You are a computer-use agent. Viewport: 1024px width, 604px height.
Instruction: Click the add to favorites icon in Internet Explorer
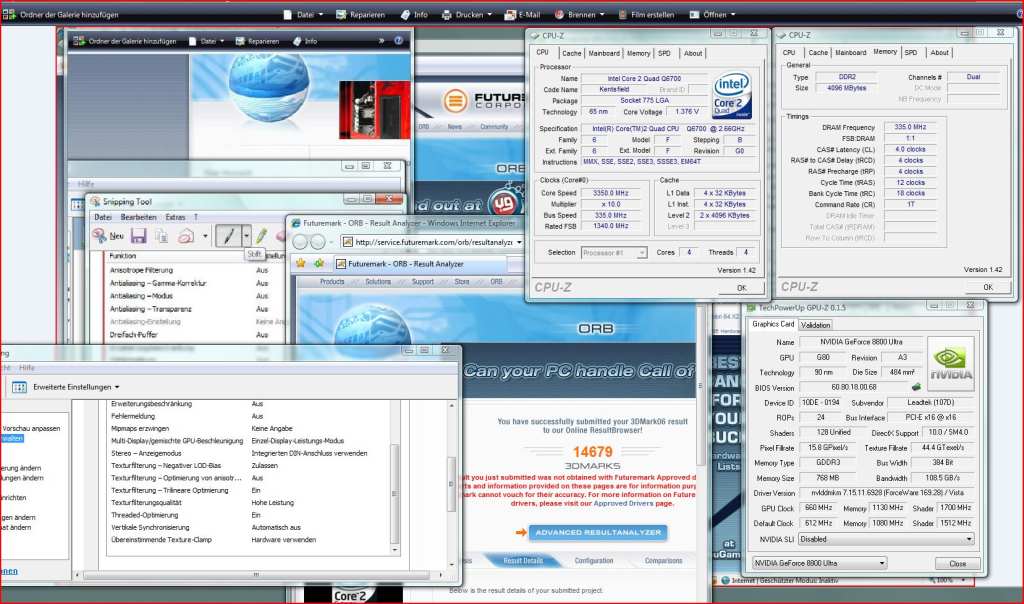(319, 263)
